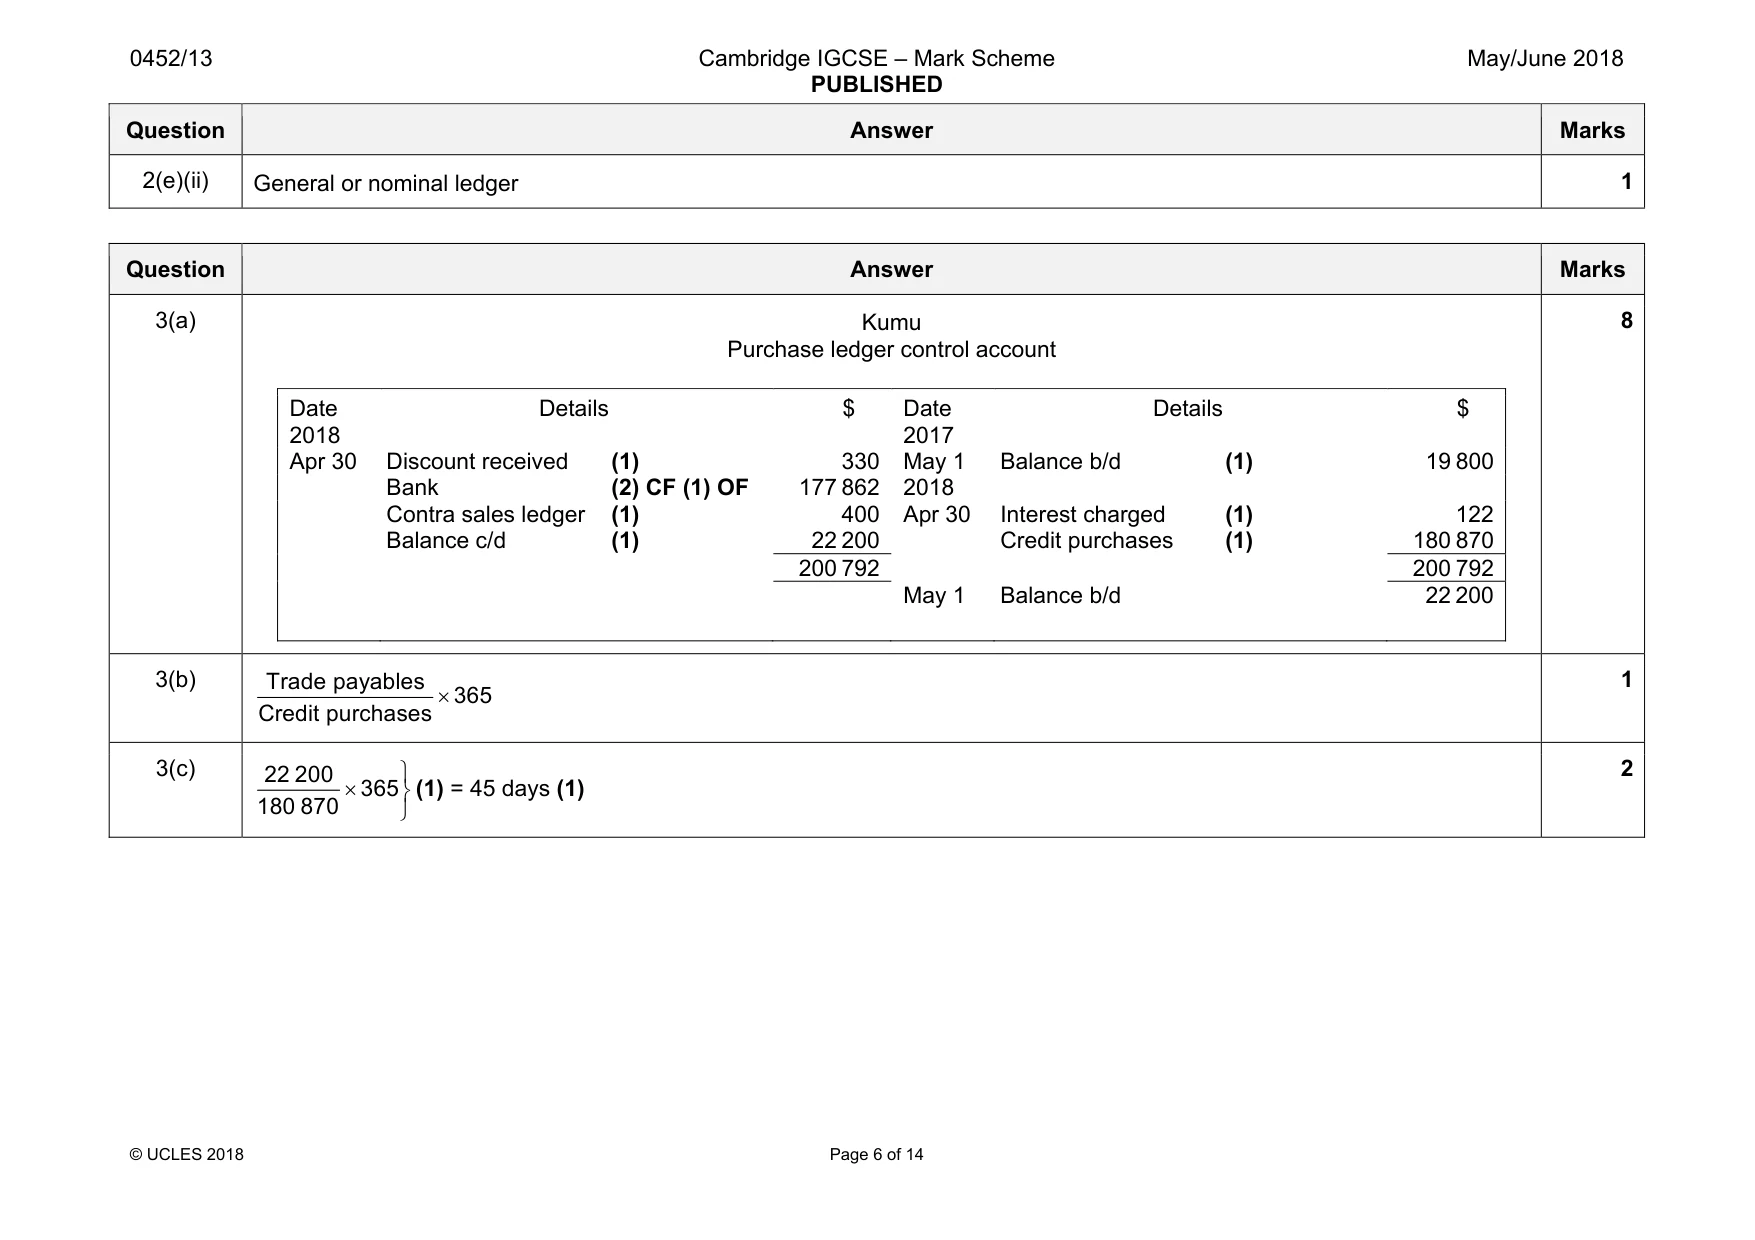Click question number '3(b)'
Viewport: 1755px width, 1240px height.
click(175, 680)
